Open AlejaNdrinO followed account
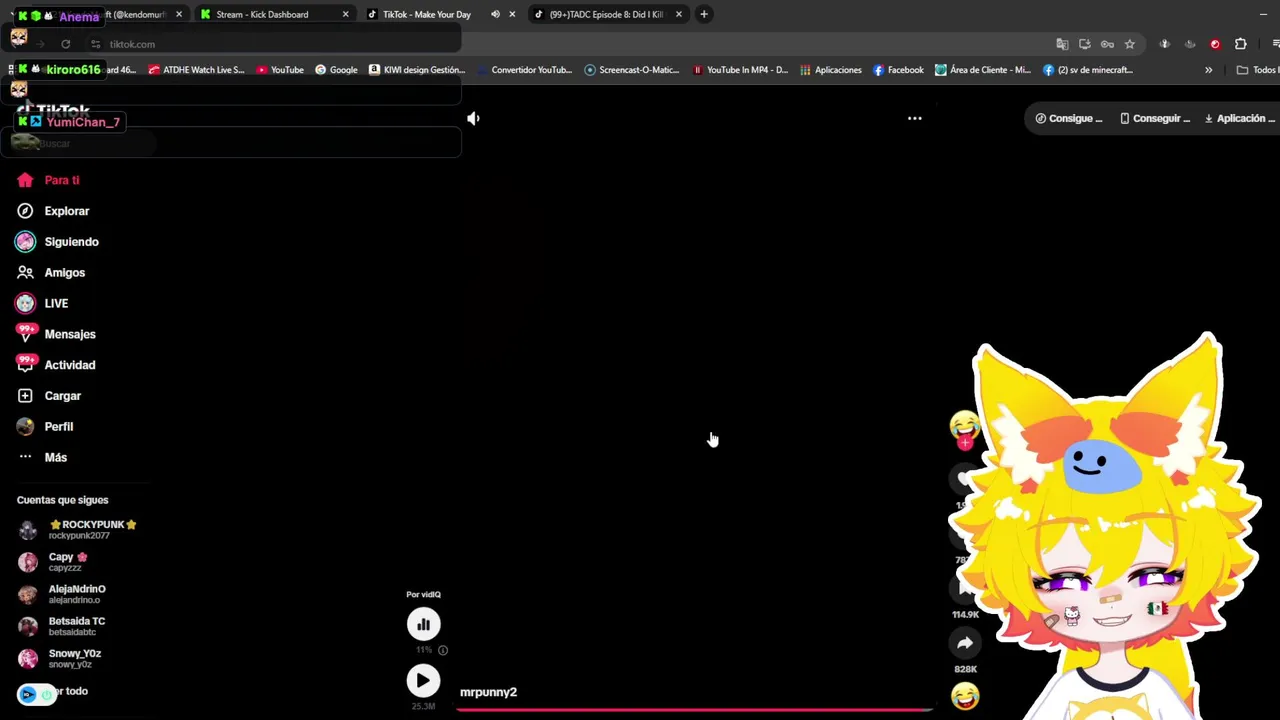 click(62, 594)
